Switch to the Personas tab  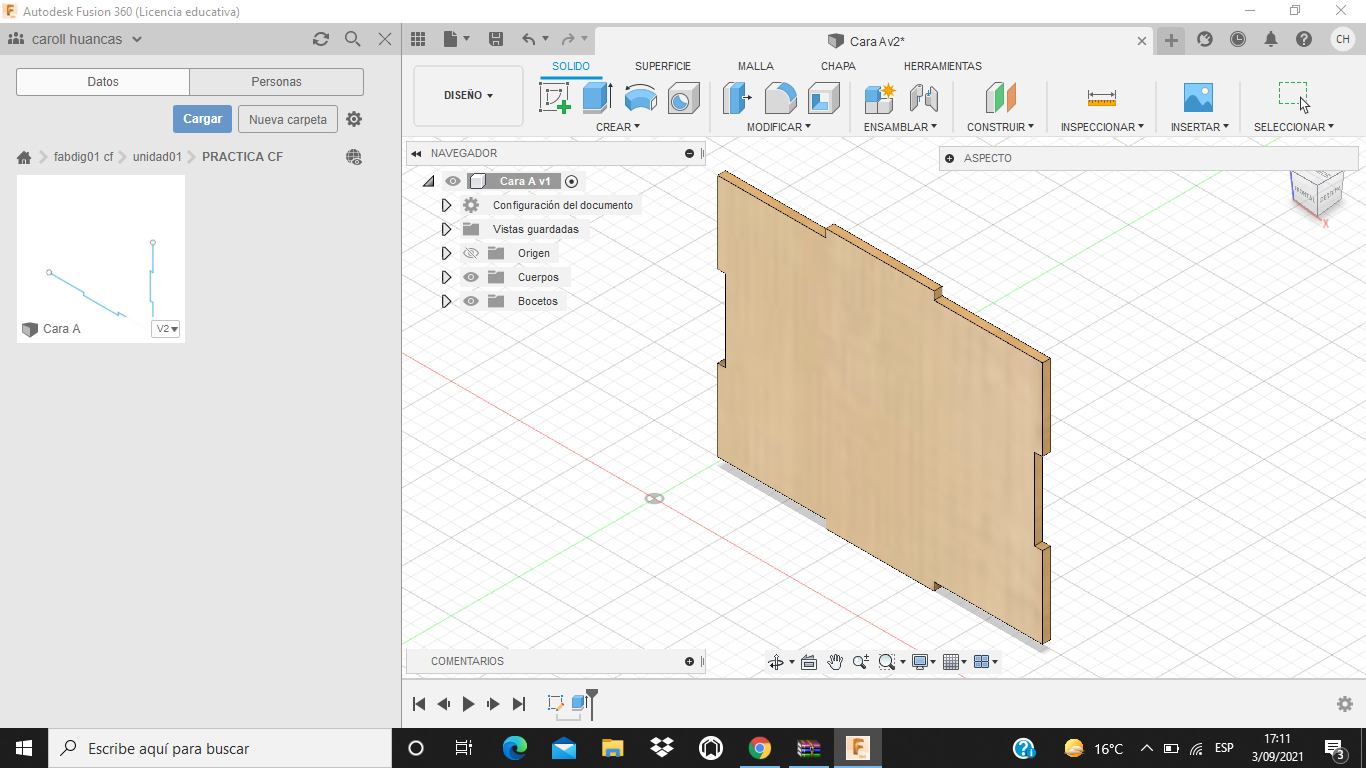click(x=277, y=82)
